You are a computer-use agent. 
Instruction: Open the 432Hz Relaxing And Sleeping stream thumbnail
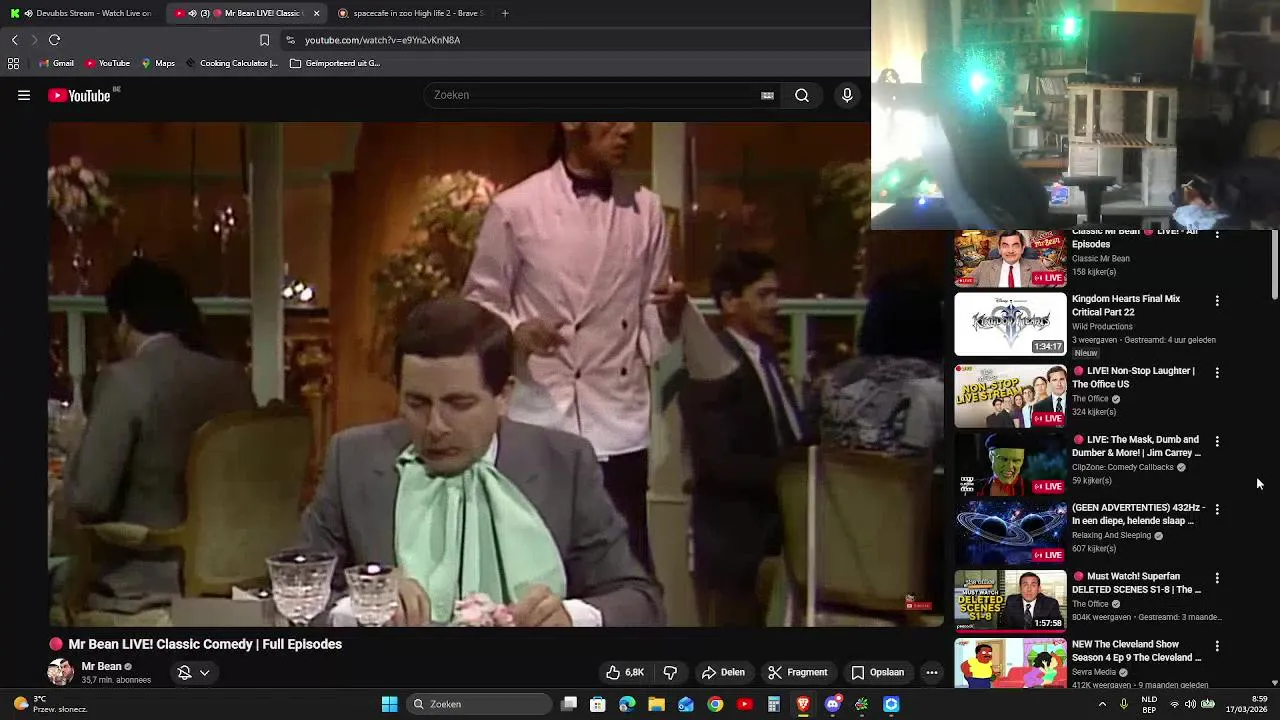coord(1010,533)
